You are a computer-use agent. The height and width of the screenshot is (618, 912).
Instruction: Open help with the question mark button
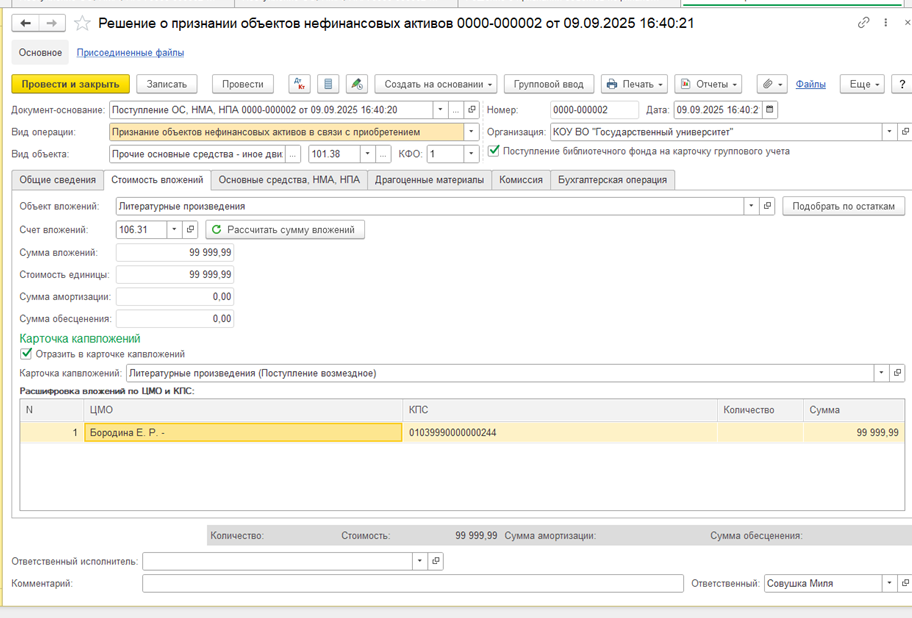coord(902,84)
